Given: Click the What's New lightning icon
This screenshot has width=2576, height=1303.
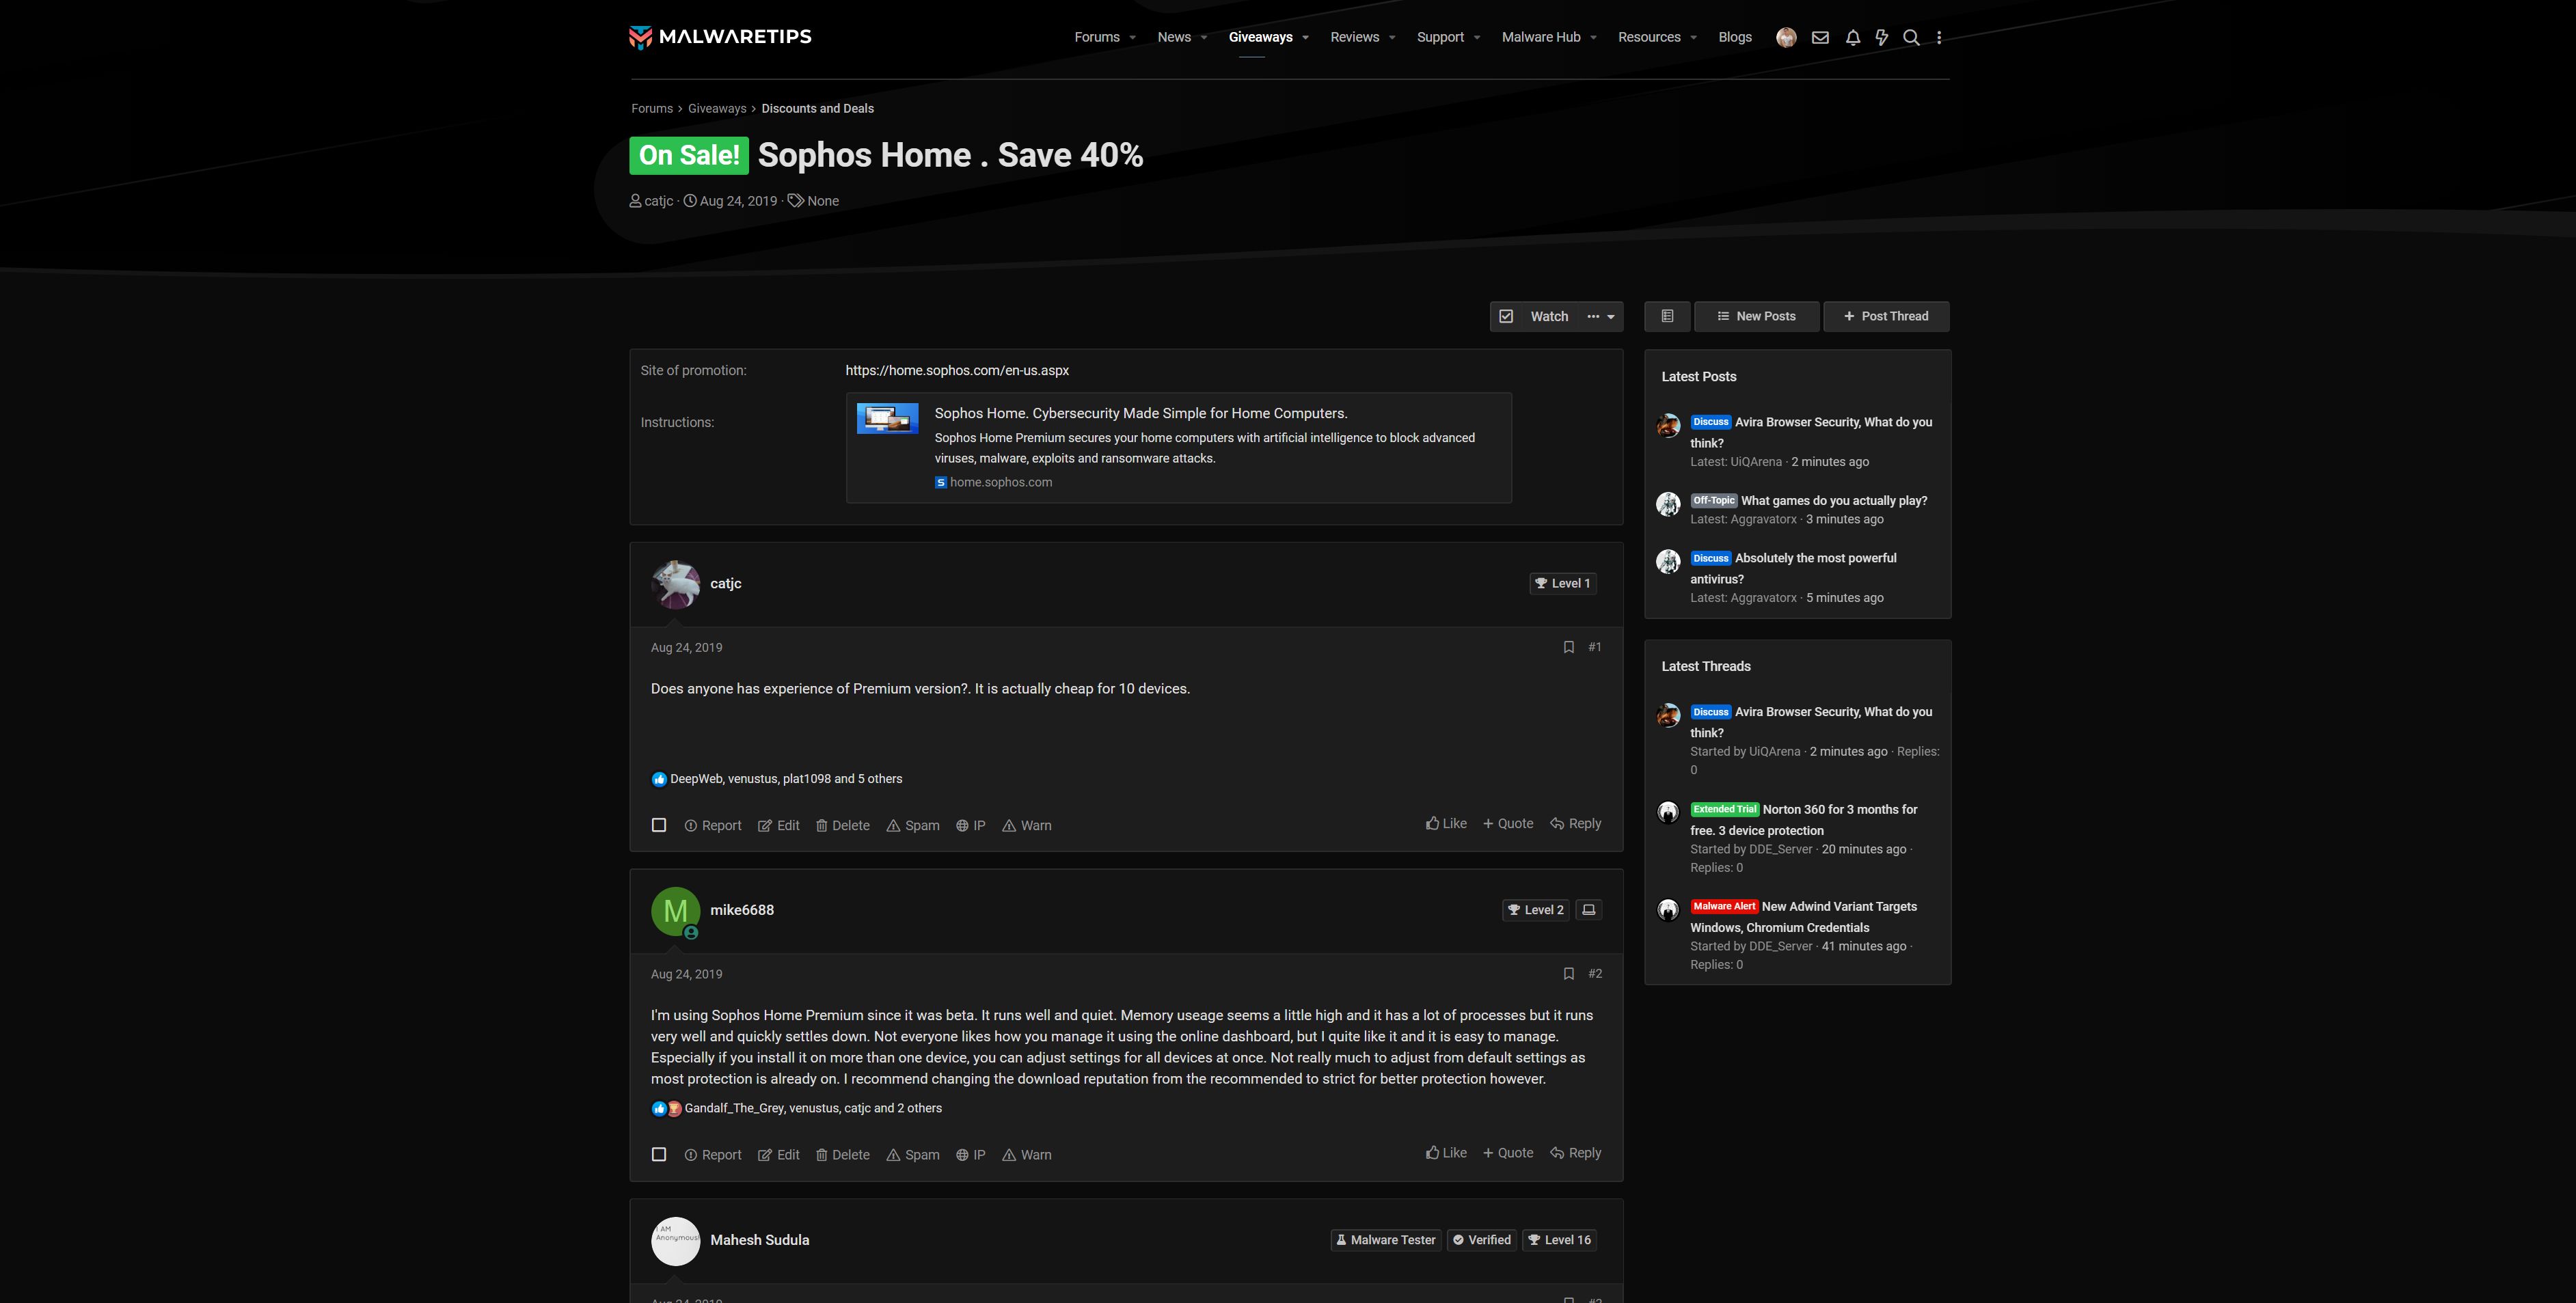Looking at the screenshot, I should point(1881,37).
